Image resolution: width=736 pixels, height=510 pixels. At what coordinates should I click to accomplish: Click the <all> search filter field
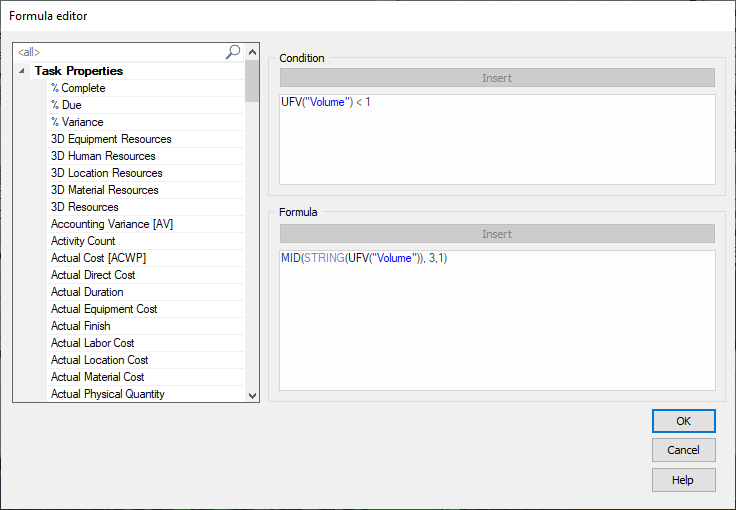120,52
